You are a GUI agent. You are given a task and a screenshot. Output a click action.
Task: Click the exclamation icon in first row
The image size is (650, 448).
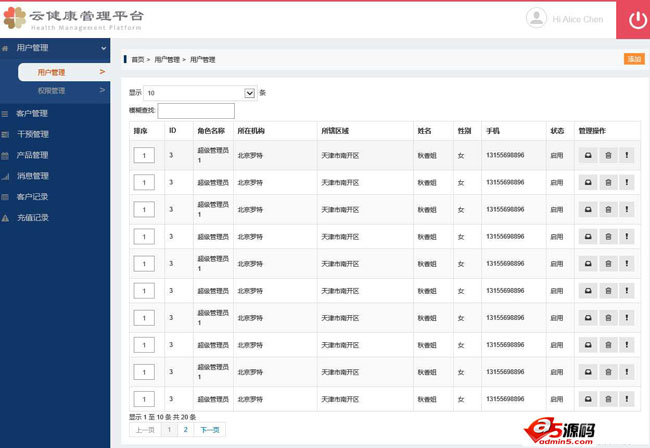(627, 155)
